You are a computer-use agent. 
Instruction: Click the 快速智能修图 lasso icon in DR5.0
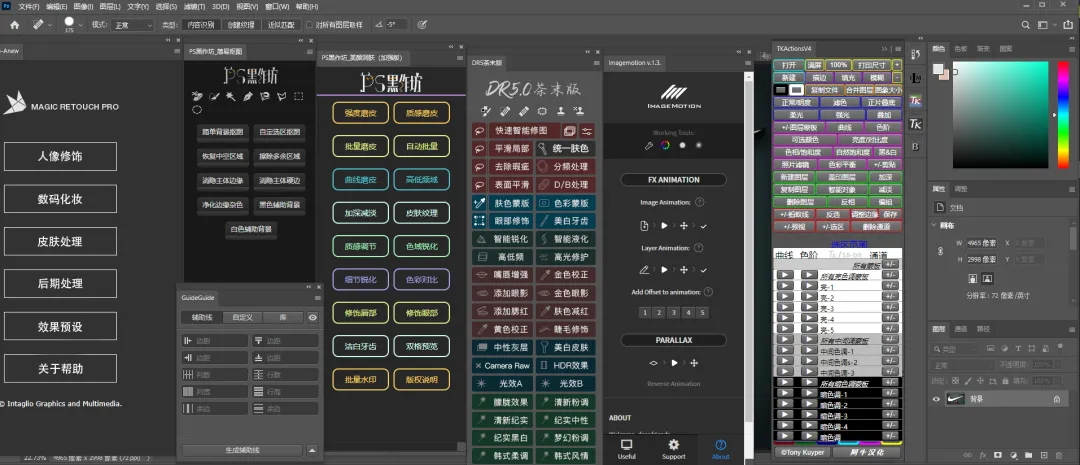(479, 131)
